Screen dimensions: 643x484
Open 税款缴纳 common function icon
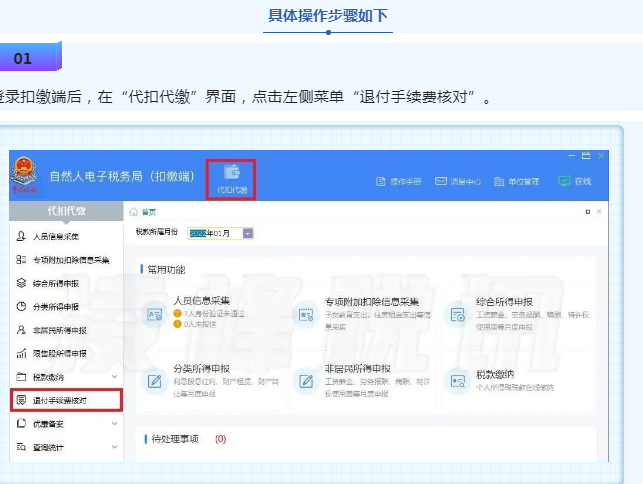point(457,381)
